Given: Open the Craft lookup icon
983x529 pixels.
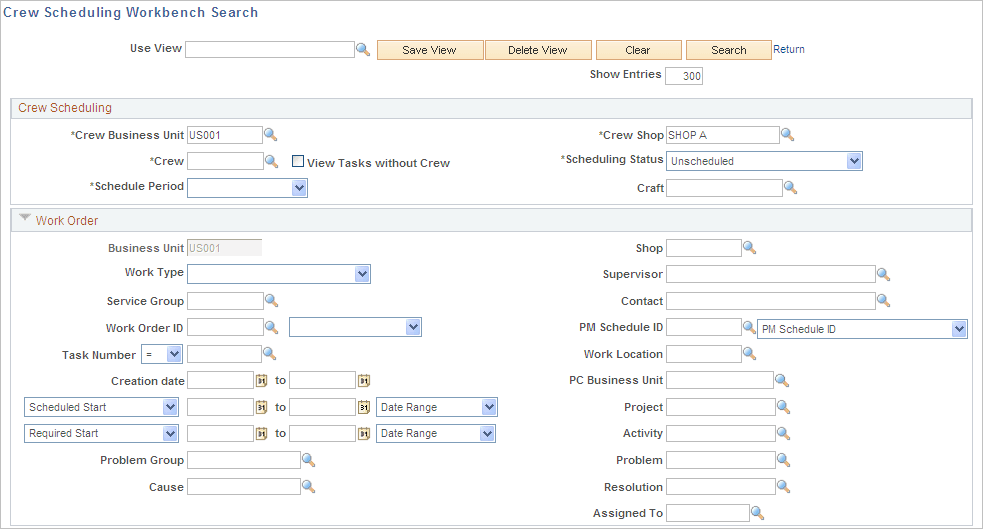Looking at the screenshot, I should [x=791, y=187].
